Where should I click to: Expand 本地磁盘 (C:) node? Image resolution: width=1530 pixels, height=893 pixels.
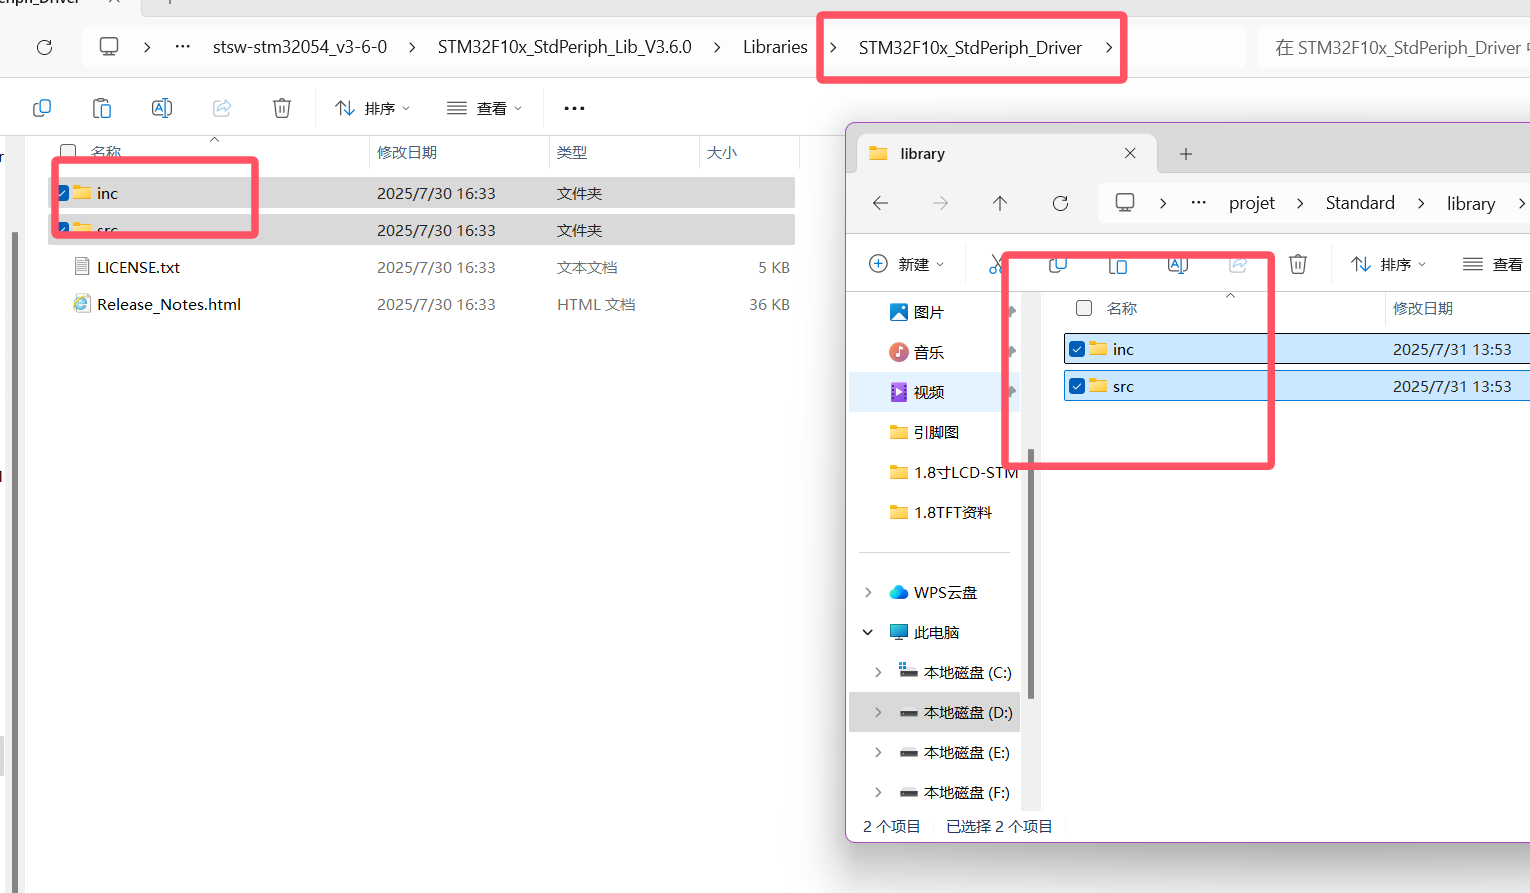tap(878, 672)
